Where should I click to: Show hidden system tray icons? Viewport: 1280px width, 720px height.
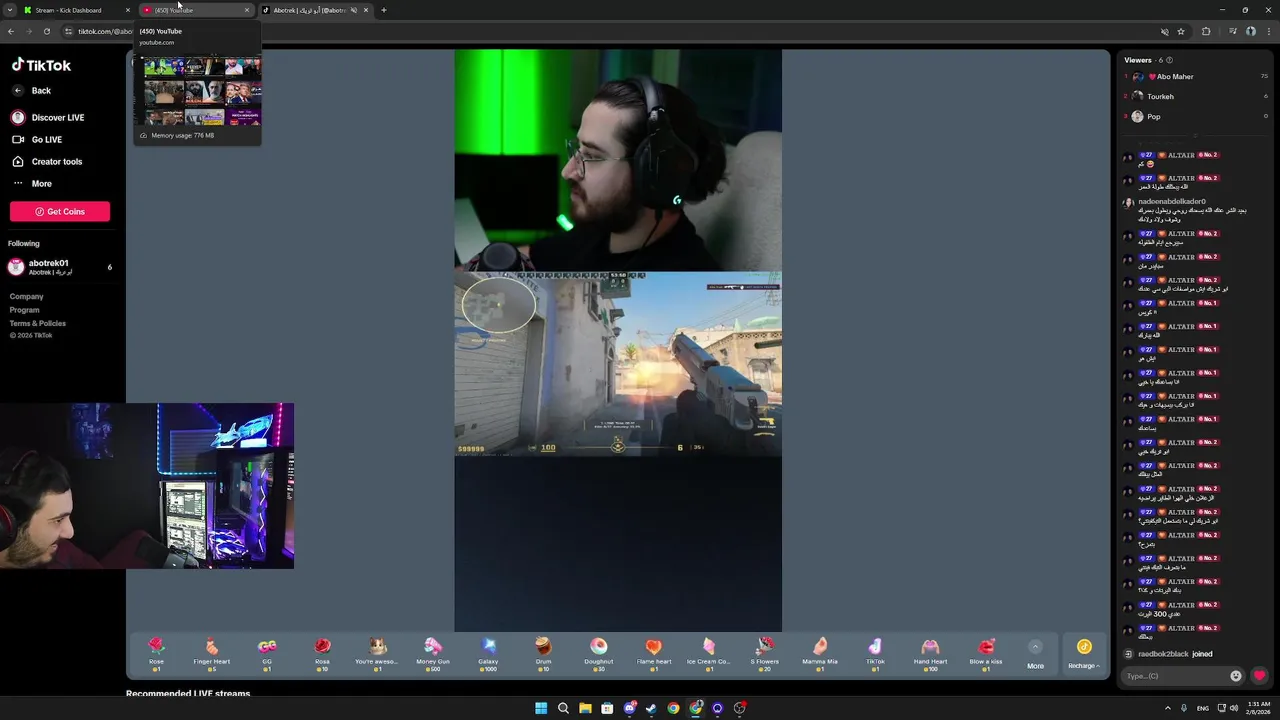click(1168, 708)
